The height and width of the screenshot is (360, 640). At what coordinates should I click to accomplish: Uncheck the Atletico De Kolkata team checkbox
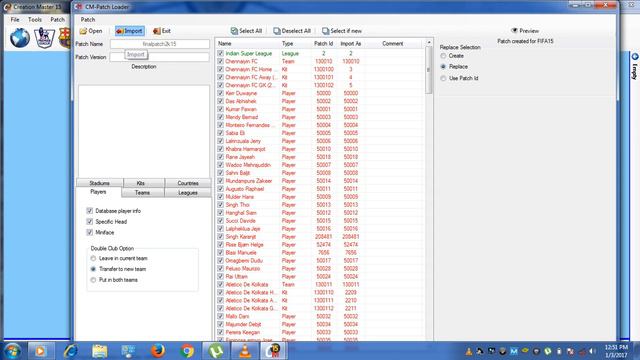[x=220, y=284]
